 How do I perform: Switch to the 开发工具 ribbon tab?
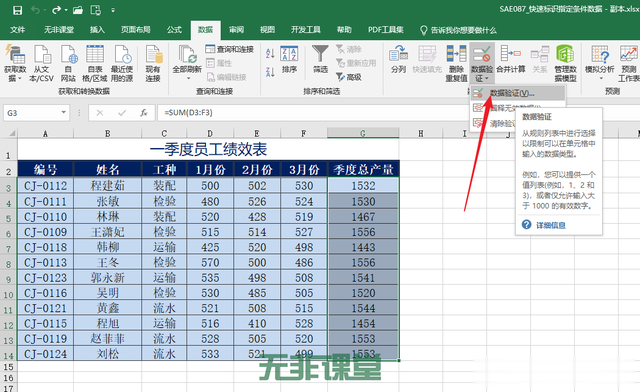pyautogui.click(x=306, y=30)
